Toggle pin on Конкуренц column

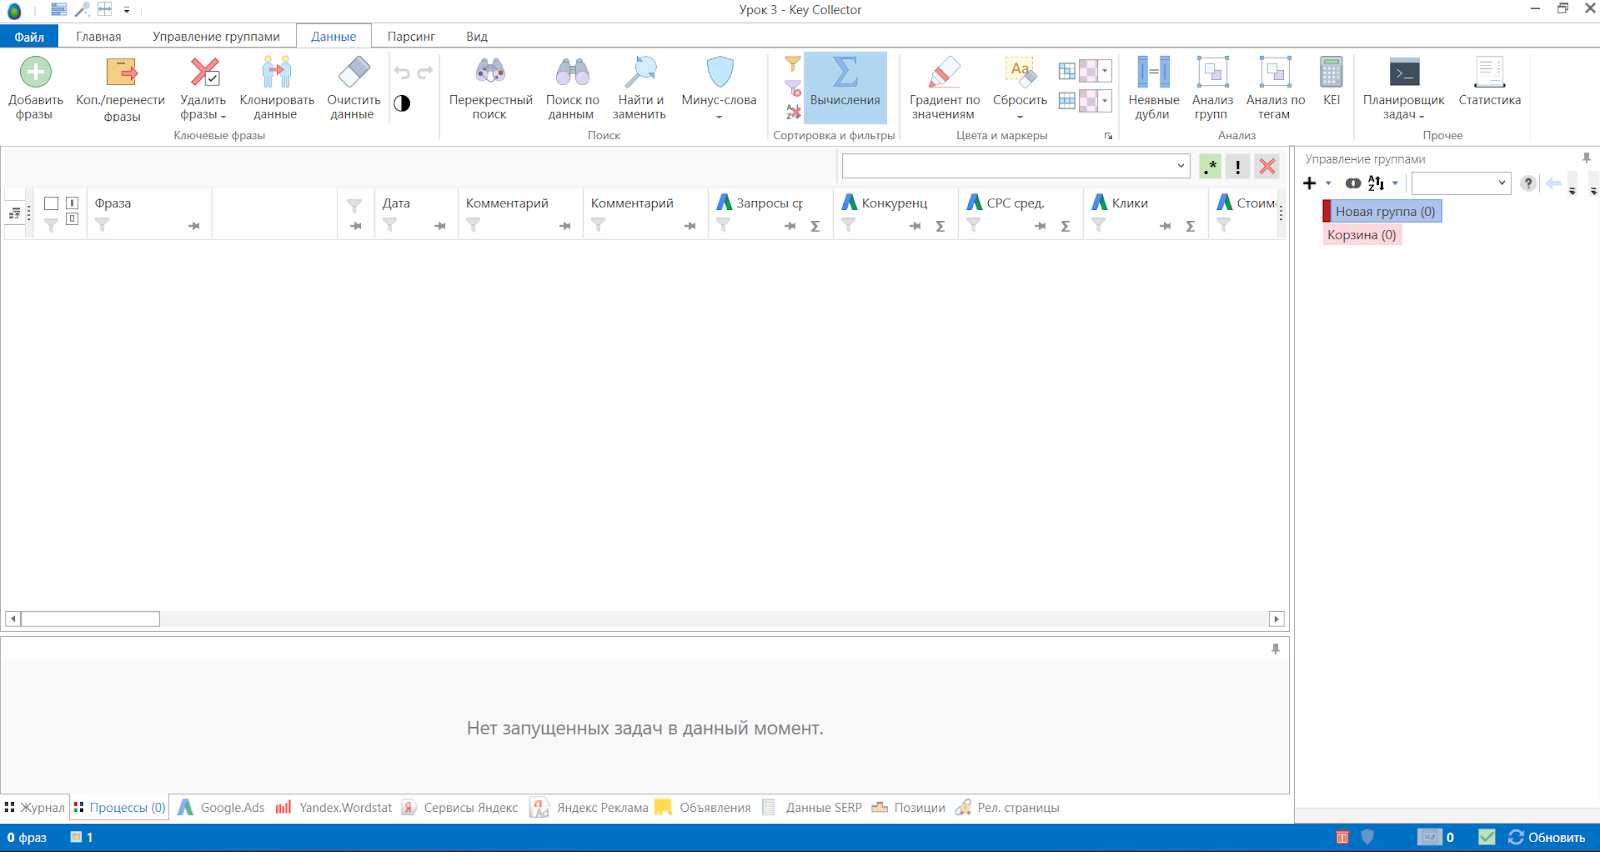click(x=915, y=226)
